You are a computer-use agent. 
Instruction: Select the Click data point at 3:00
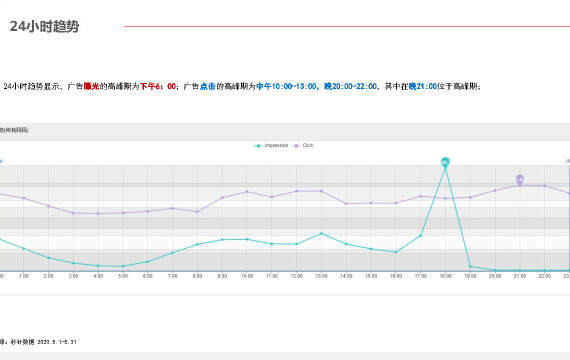73,213
